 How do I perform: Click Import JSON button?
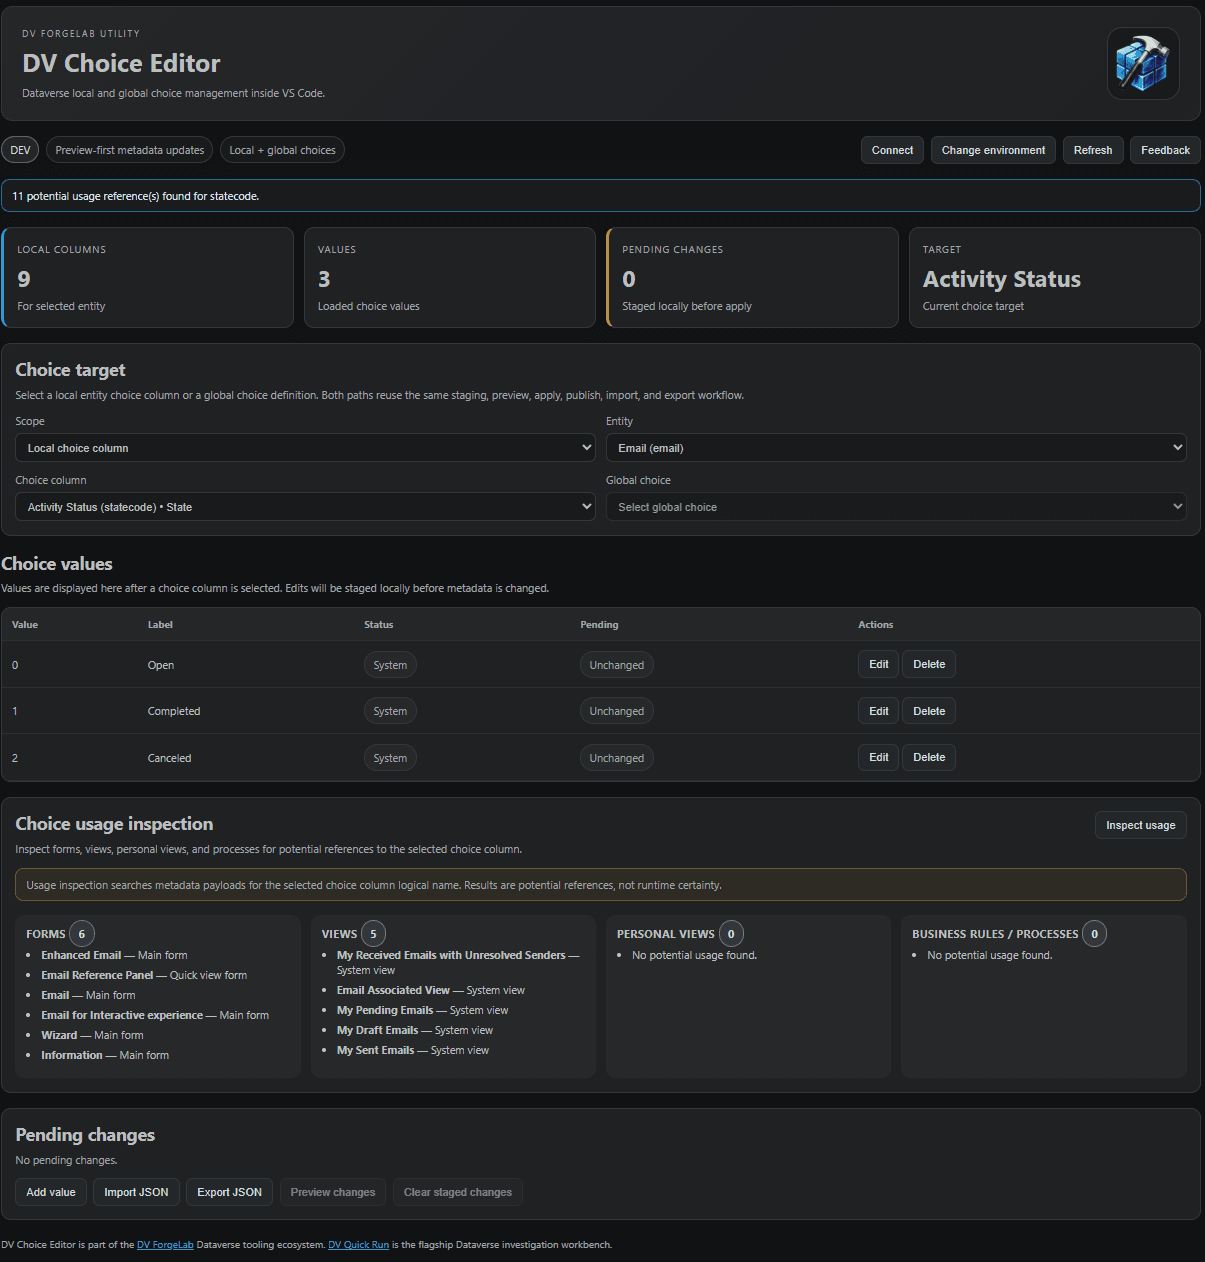(136, 1192)
